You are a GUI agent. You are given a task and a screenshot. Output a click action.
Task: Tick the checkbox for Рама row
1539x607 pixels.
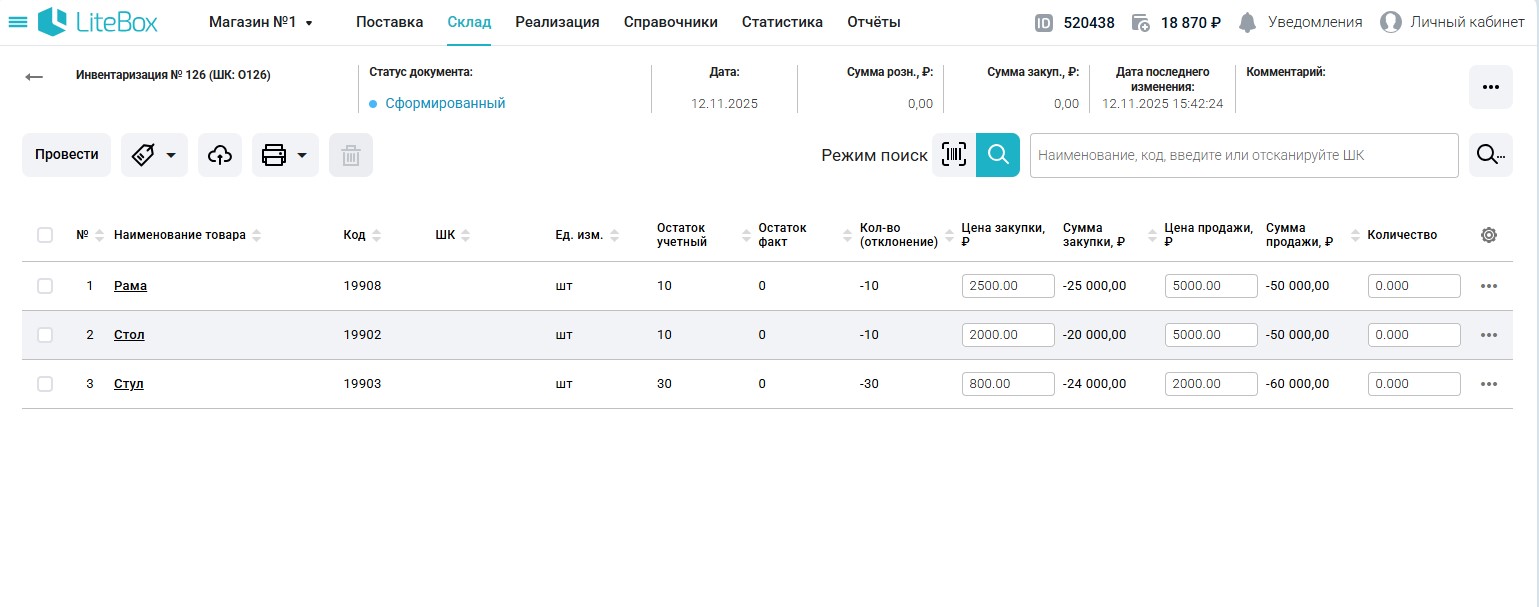[x=45, y=286]
